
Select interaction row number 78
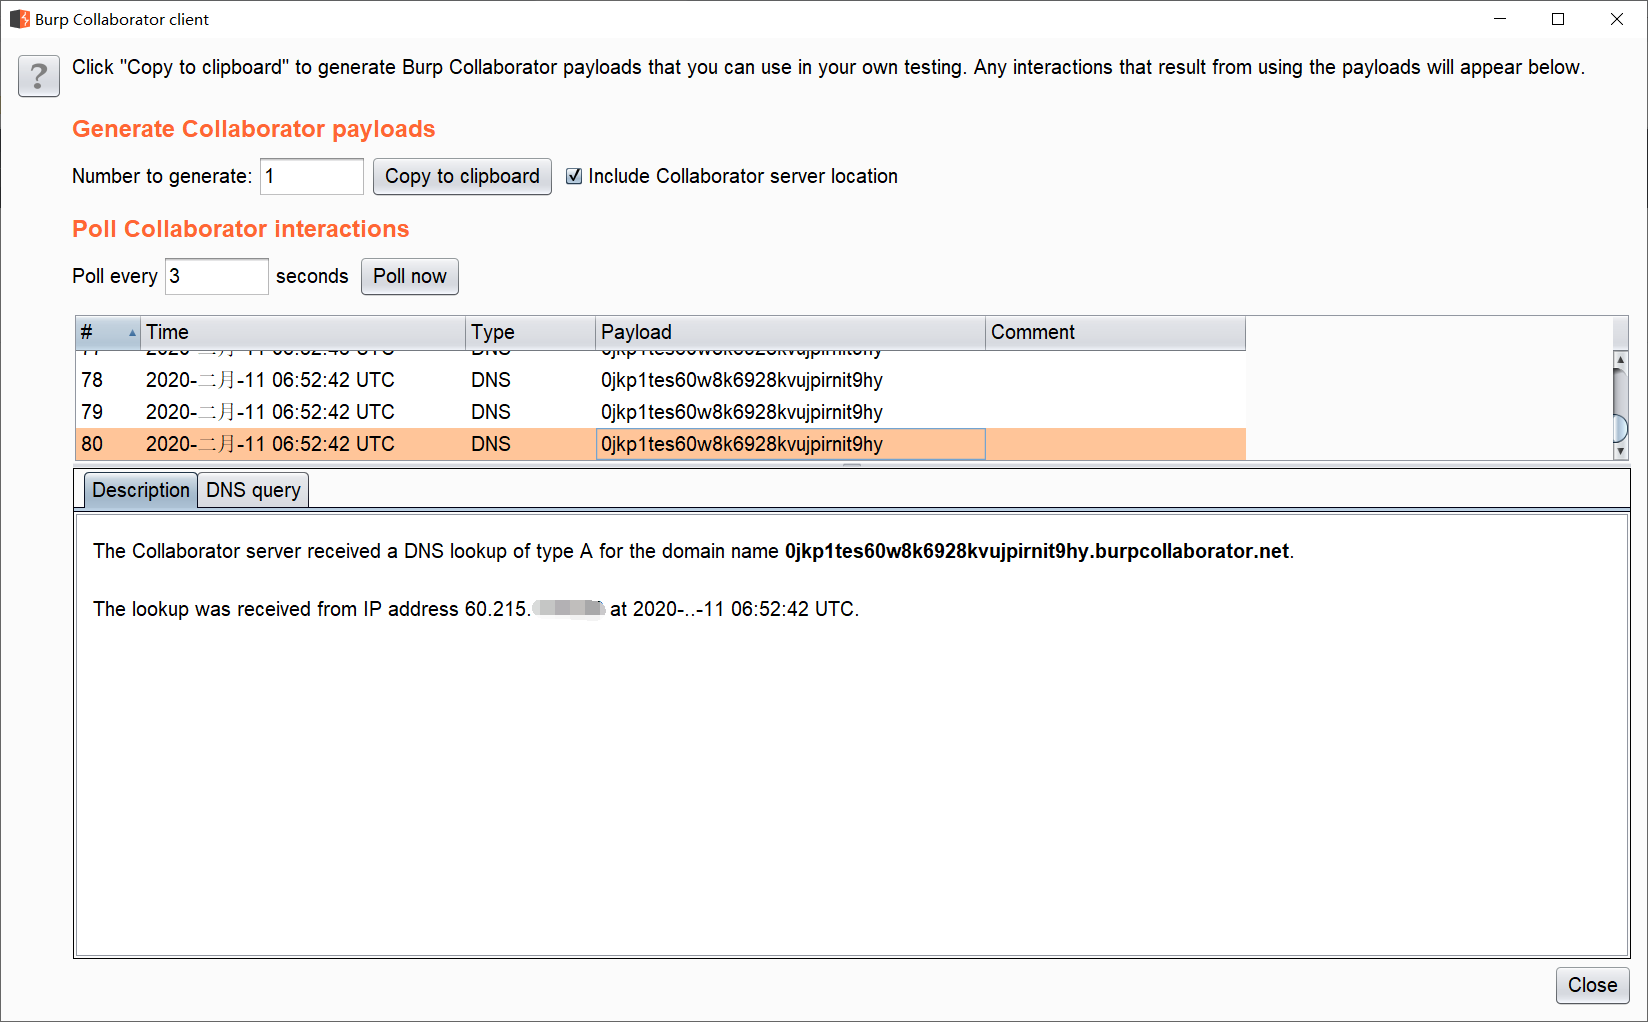click(660, 380)
